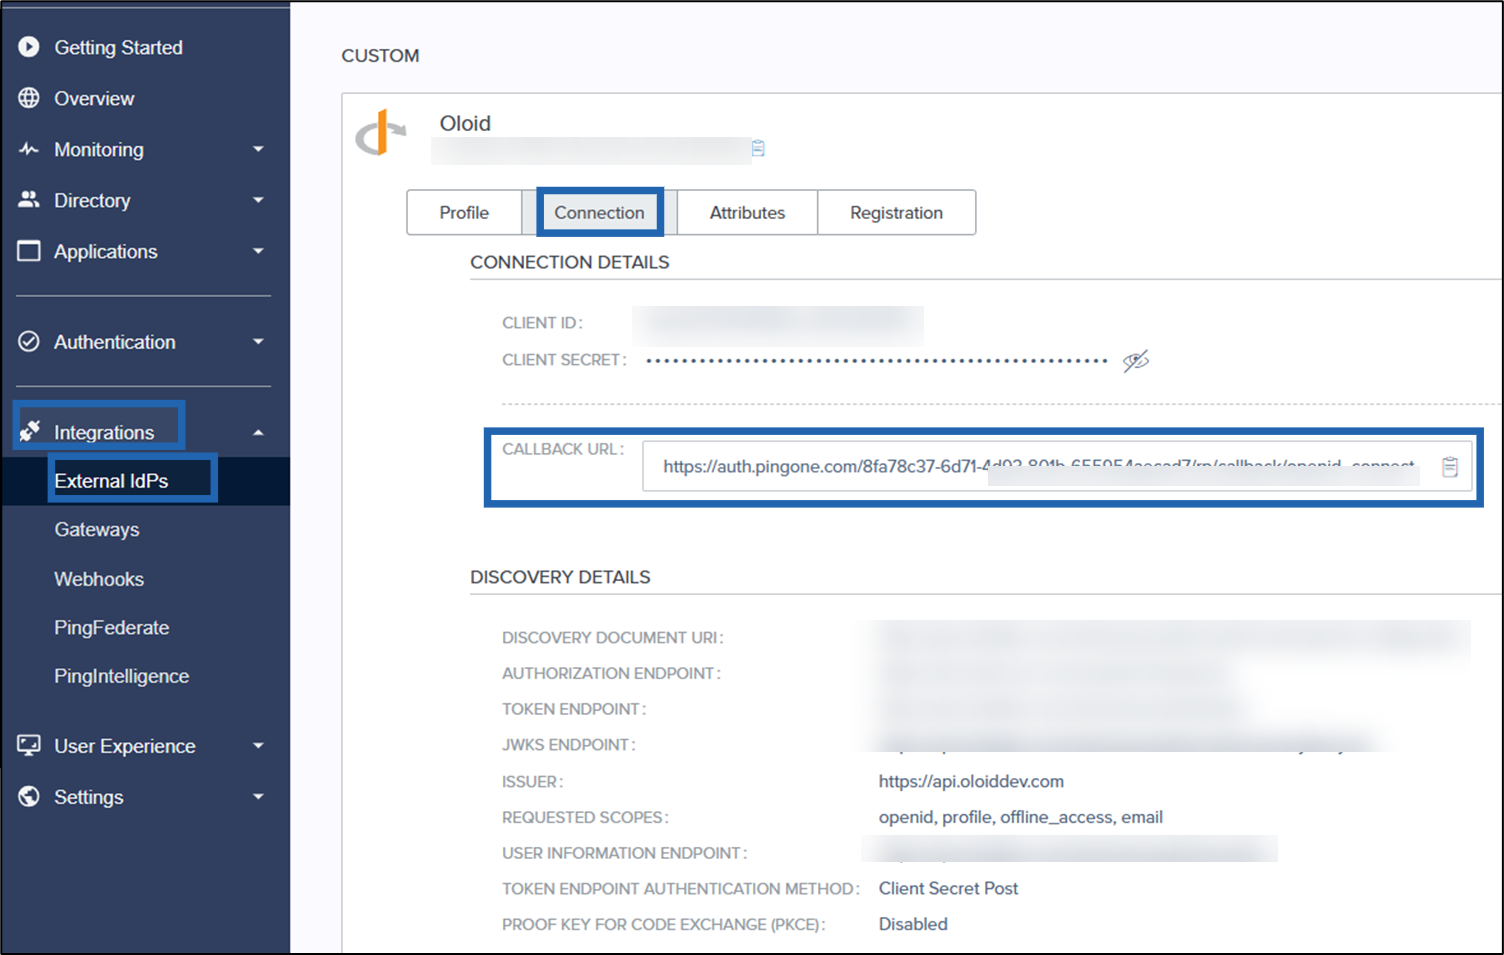Click the User Experience monitor icon
This screenshot has width=1504, height=955.
(x=29, y=745)
